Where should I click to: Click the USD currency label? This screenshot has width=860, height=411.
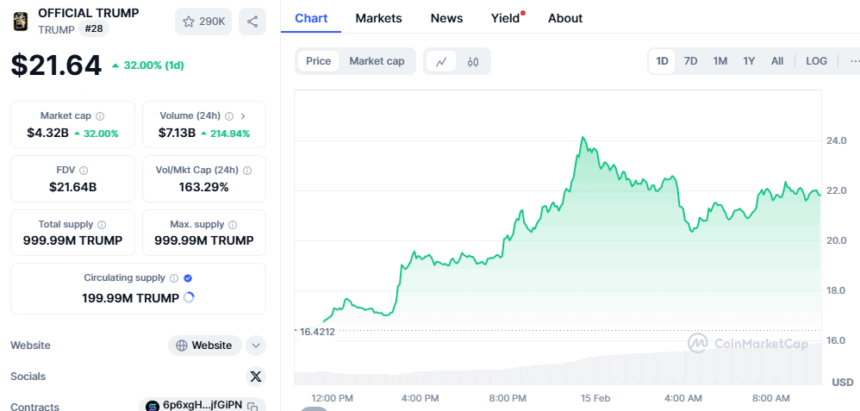click(842, 382)
